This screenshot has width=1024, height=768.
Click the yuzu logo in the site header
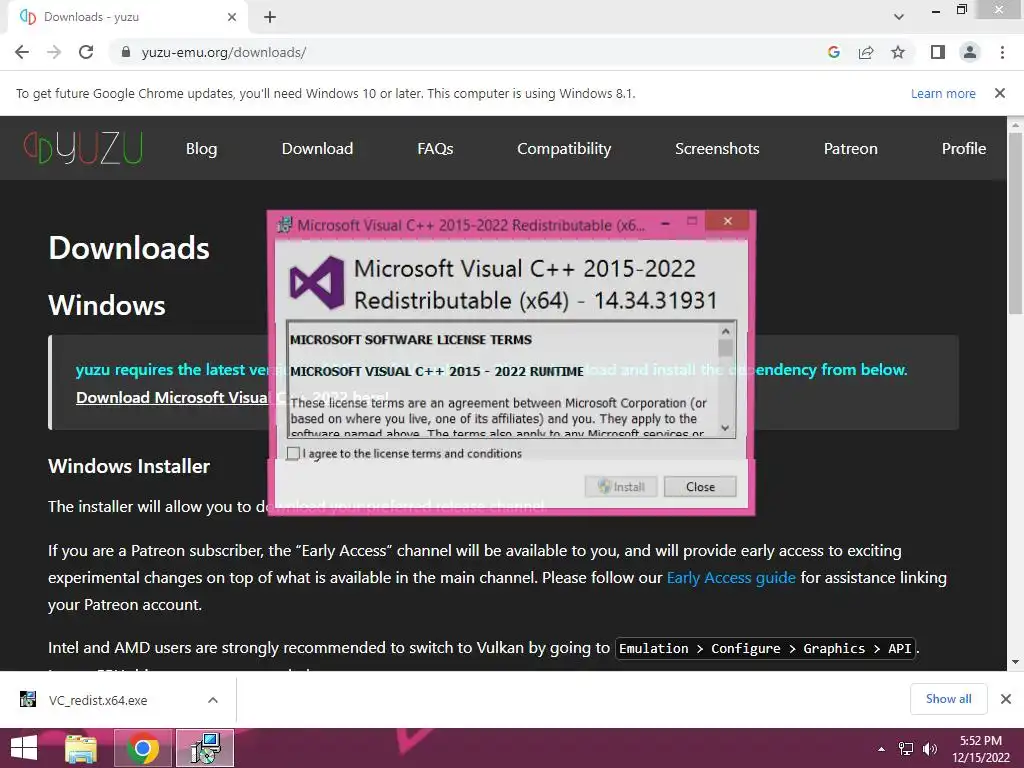click(83, 148)
